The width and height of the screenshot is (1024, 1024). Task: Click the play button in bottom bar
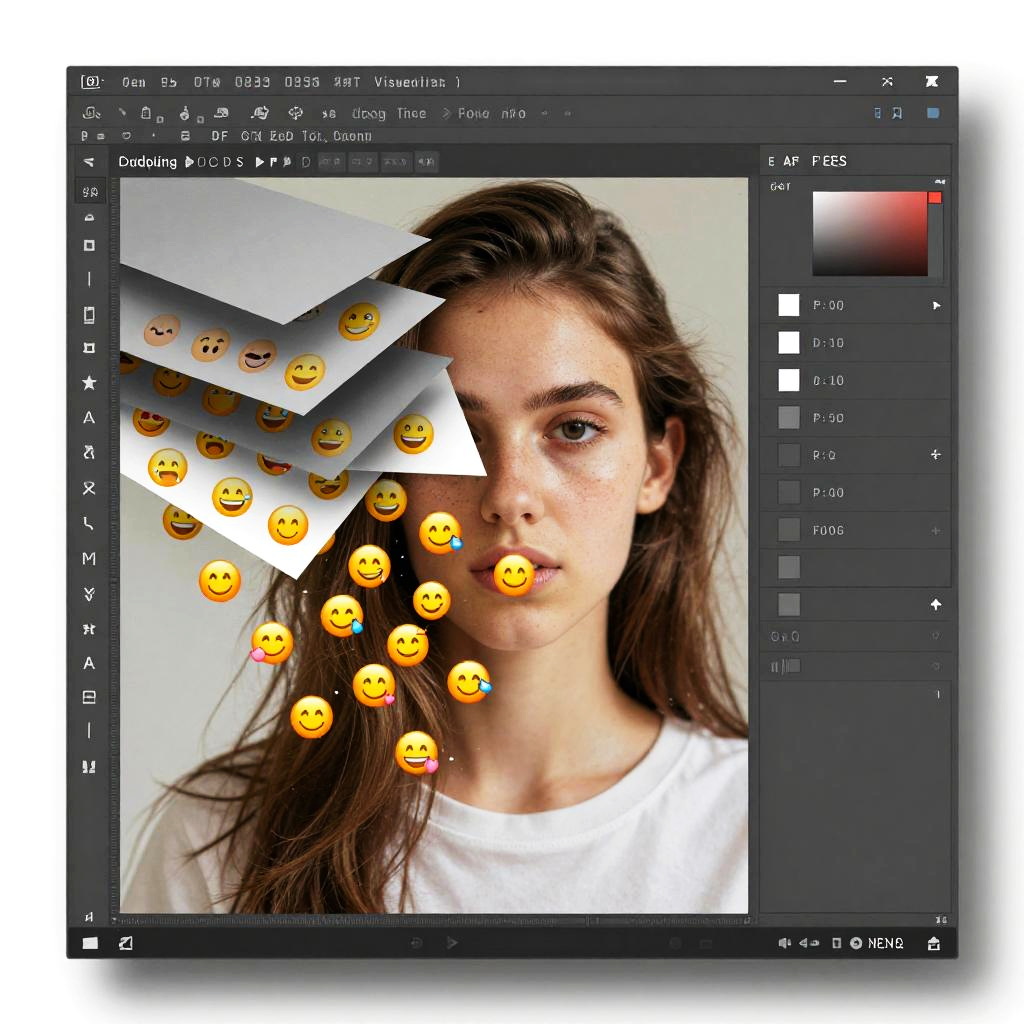point(452,943)
